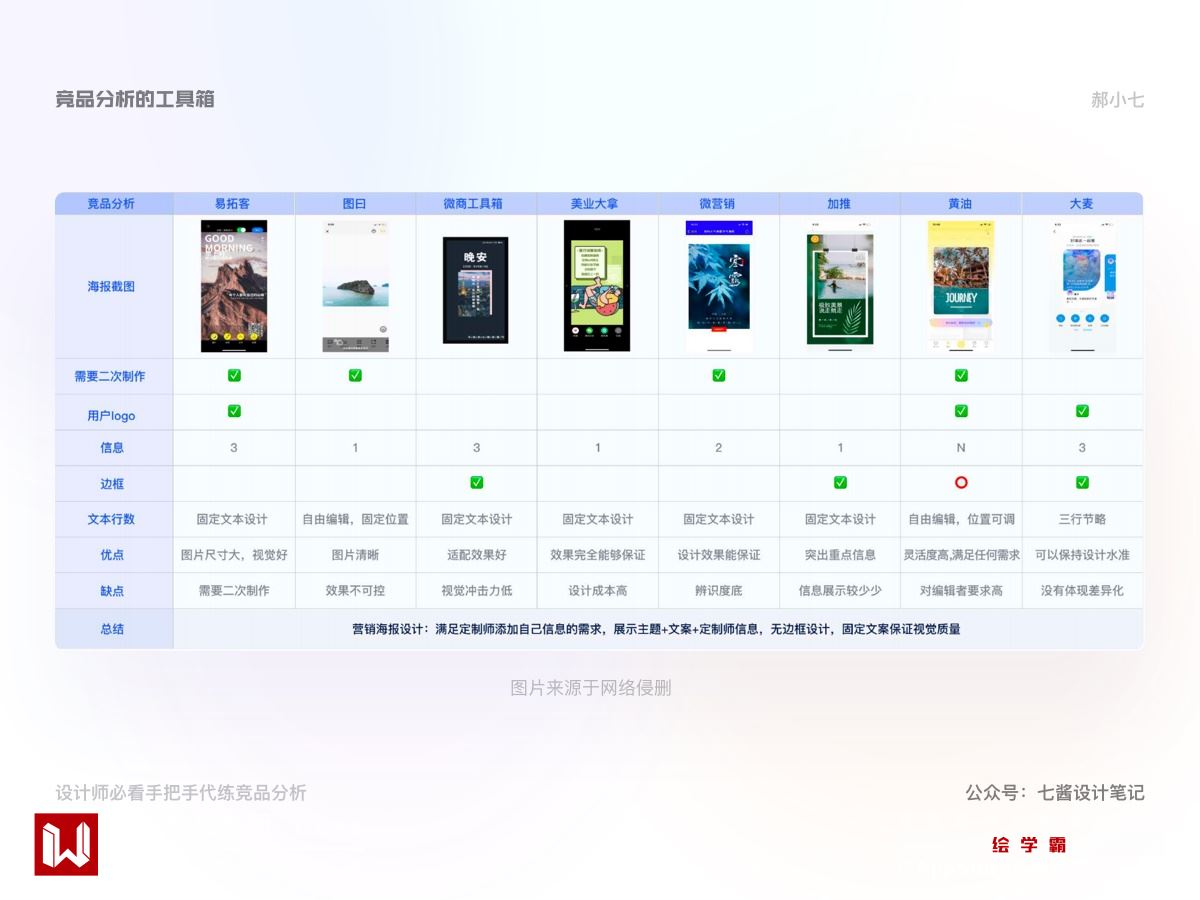
Task: Toggle 用户logo checkmark under 黄油
Action: pyautogui.click(x=961, y=411)
